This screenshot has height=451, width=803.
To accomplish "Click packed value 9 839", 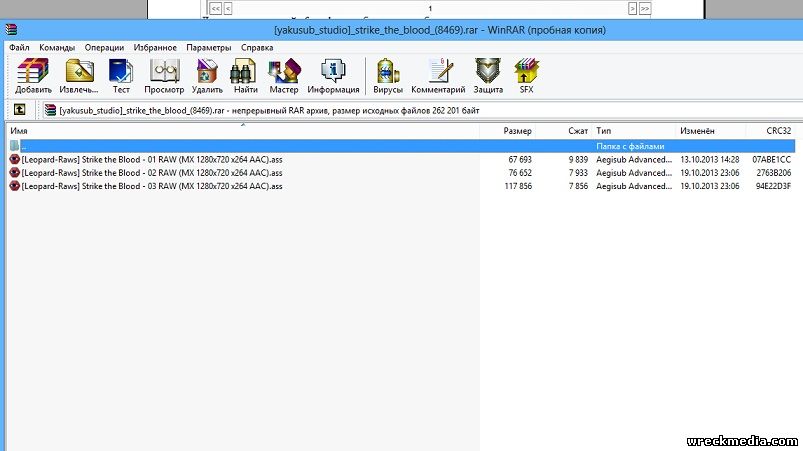I will 578,159.
